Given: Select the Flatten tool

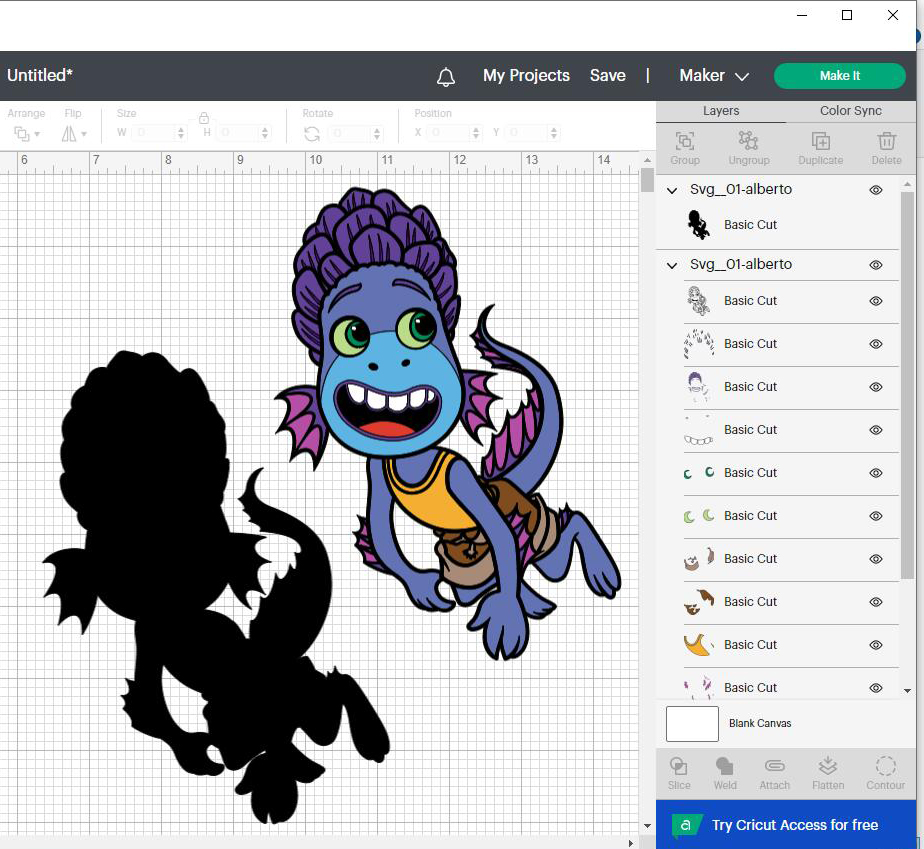Looking at the screenshot, I should click(x=827, y=766).
